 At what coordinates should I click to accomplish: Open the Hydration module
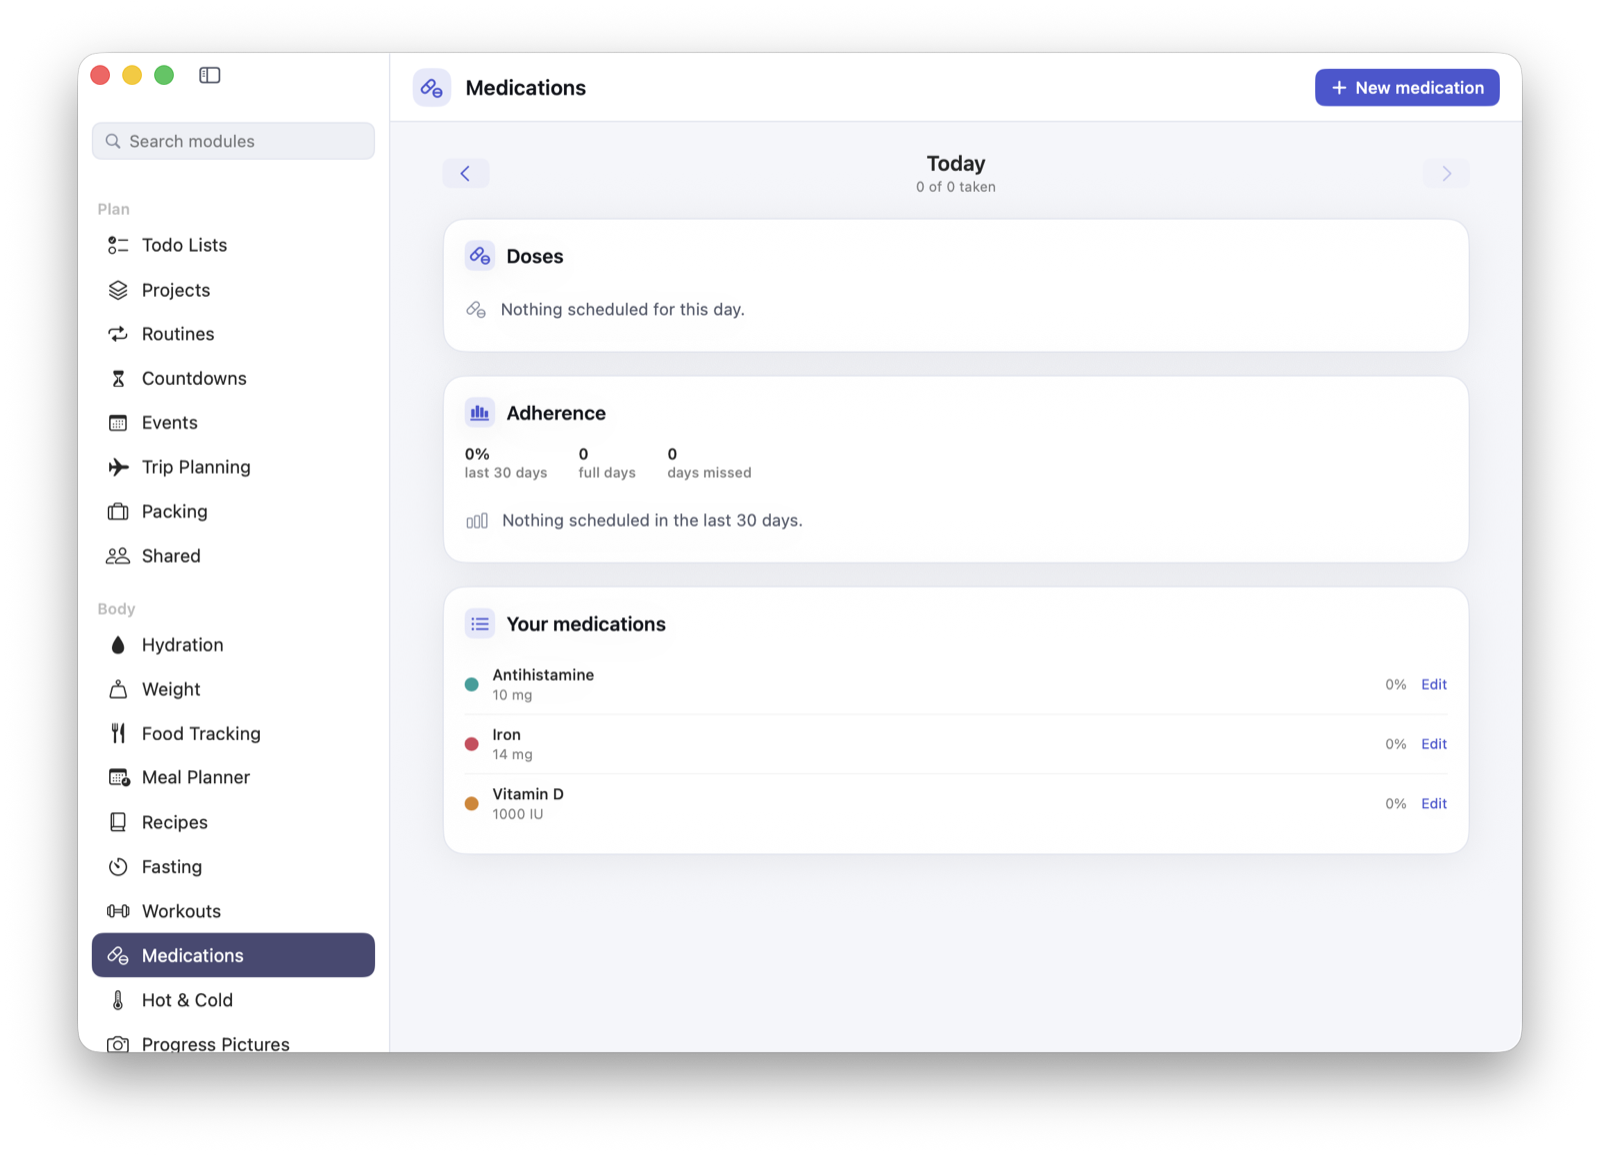tap(233, 645)
